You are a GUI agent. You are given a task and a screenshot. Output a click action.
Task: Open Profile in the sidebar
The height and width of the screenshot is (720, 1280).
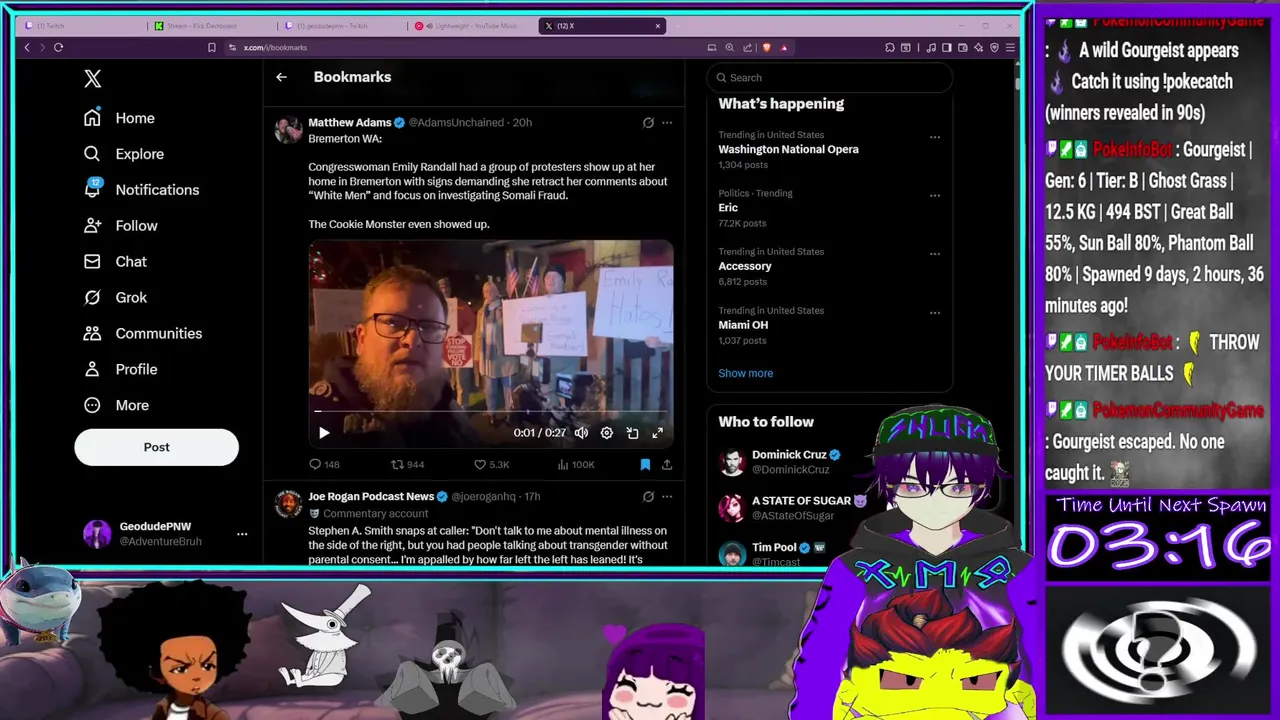tap(120, 370)
